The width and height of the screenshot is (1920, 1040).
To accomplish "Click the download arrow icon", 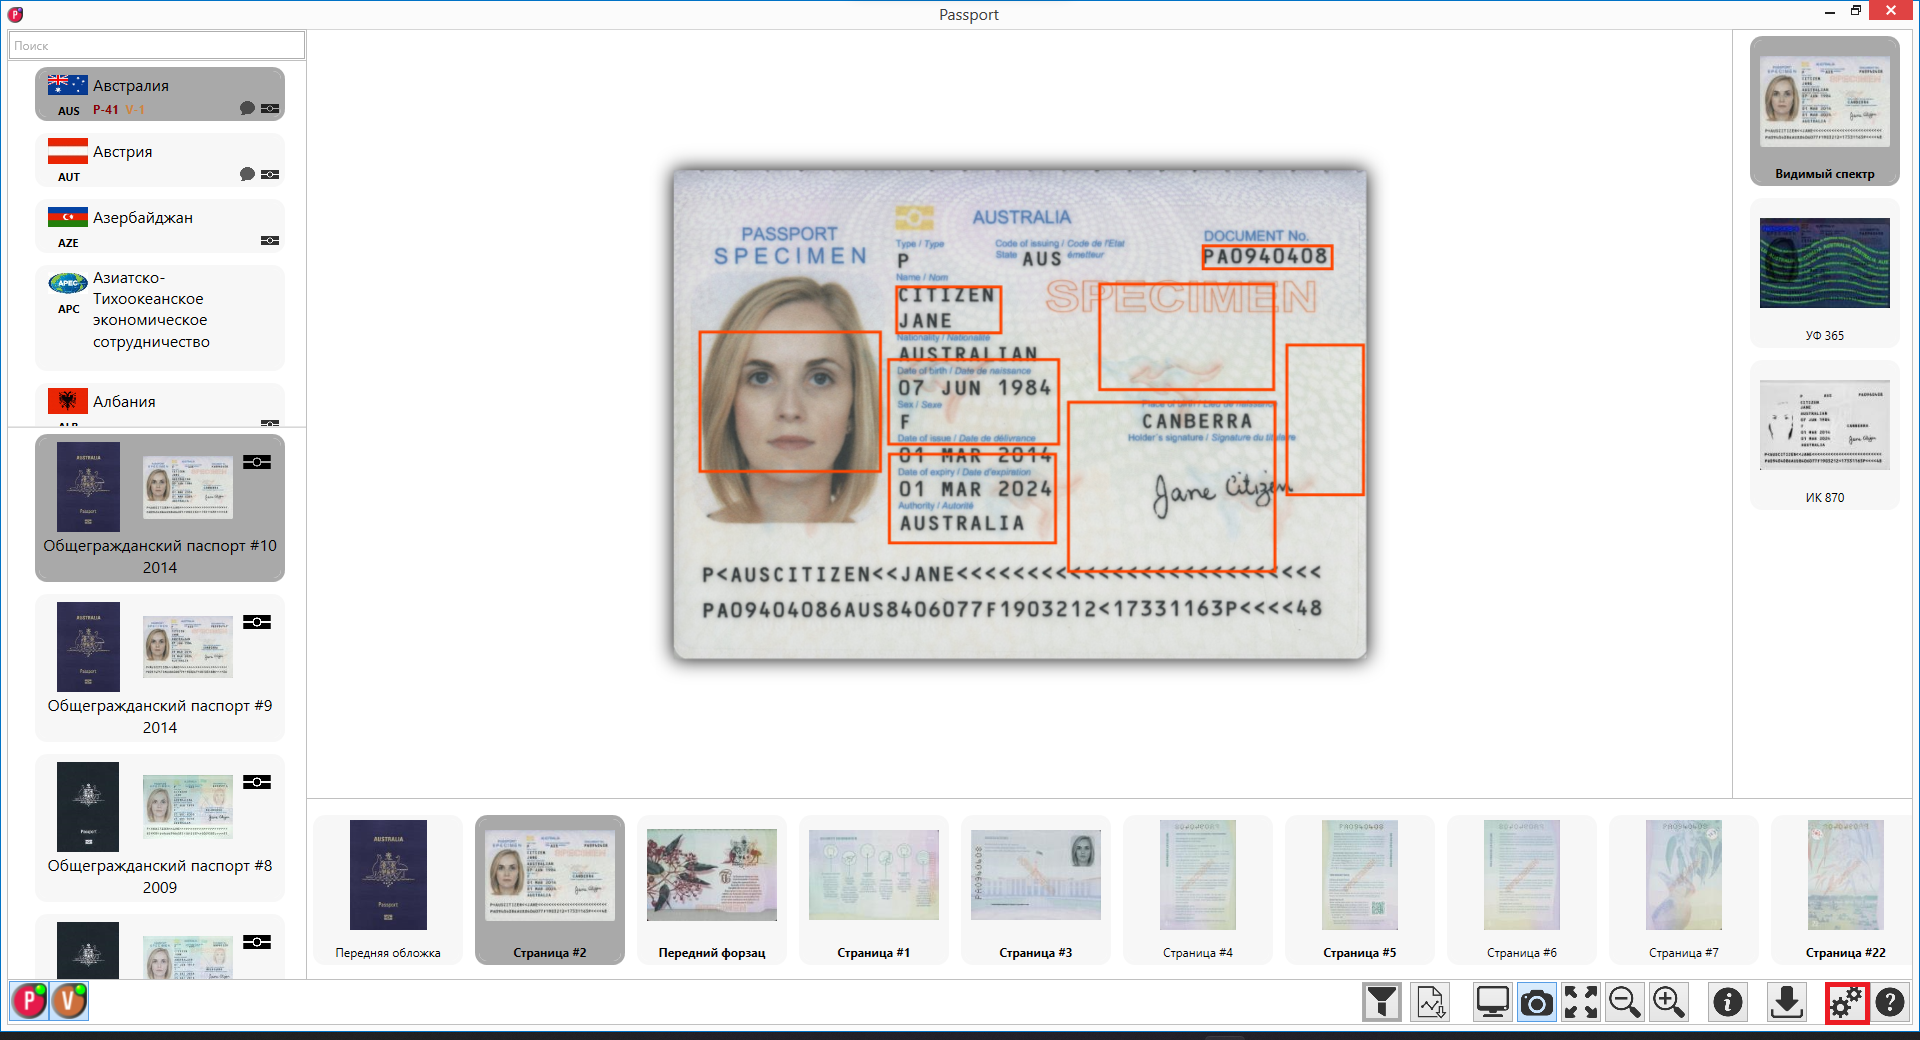I will (x=1787, y=1001).
